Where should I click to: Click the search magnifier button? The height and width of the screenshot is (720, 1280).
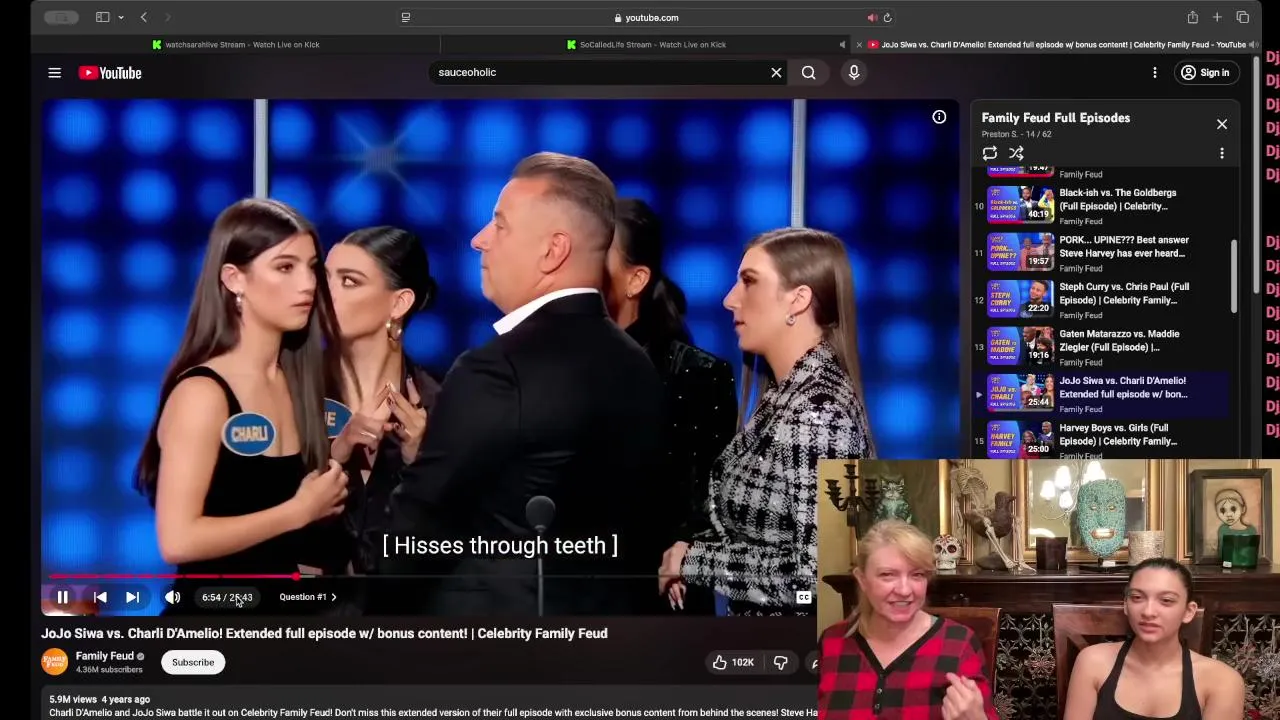click(x=808, y=72)
